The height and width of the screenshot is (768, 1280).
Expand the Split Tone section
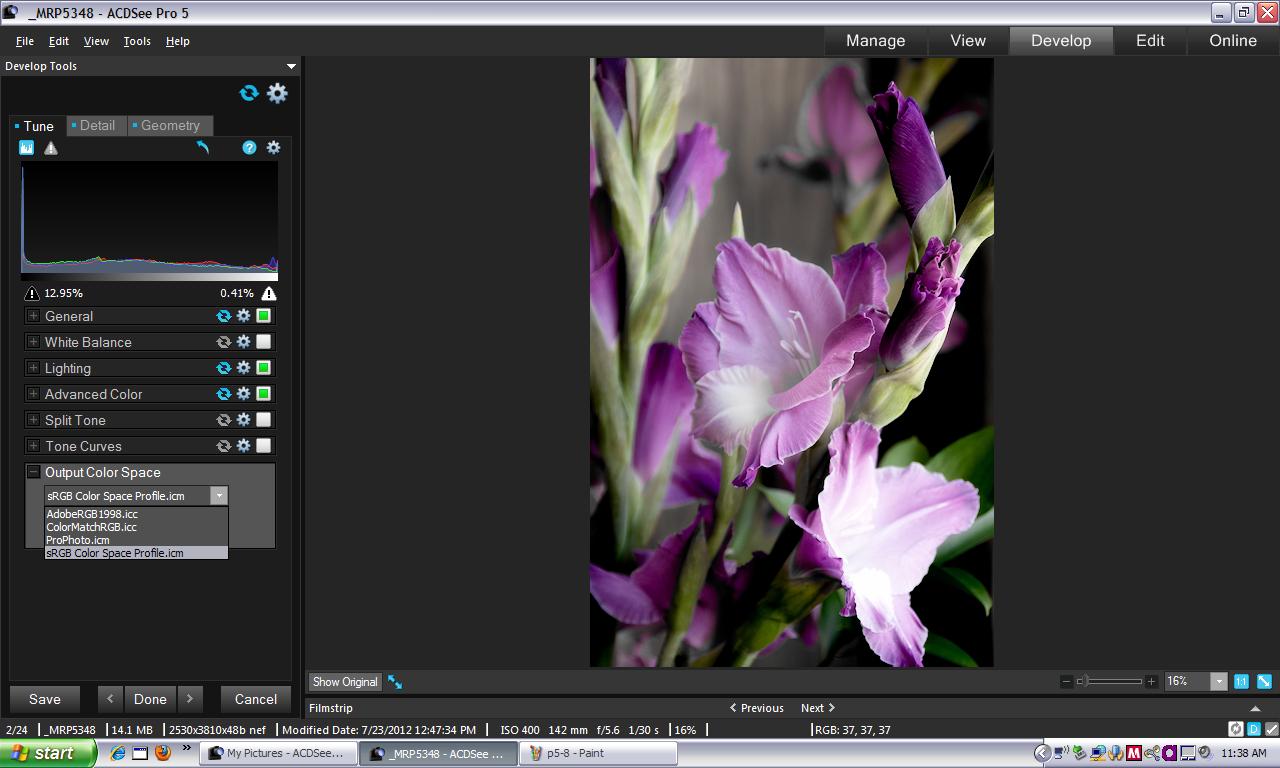point(33,420)
